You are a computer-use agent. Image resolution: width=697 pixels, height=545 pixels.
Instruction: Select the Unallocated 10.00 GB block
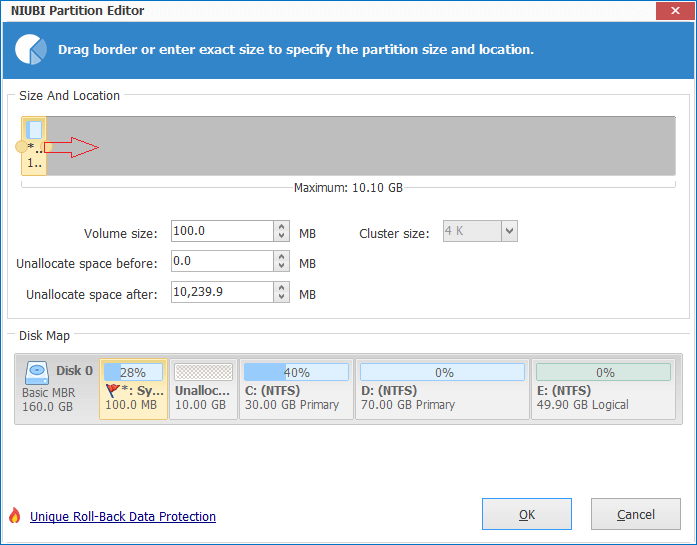point(203,389)
